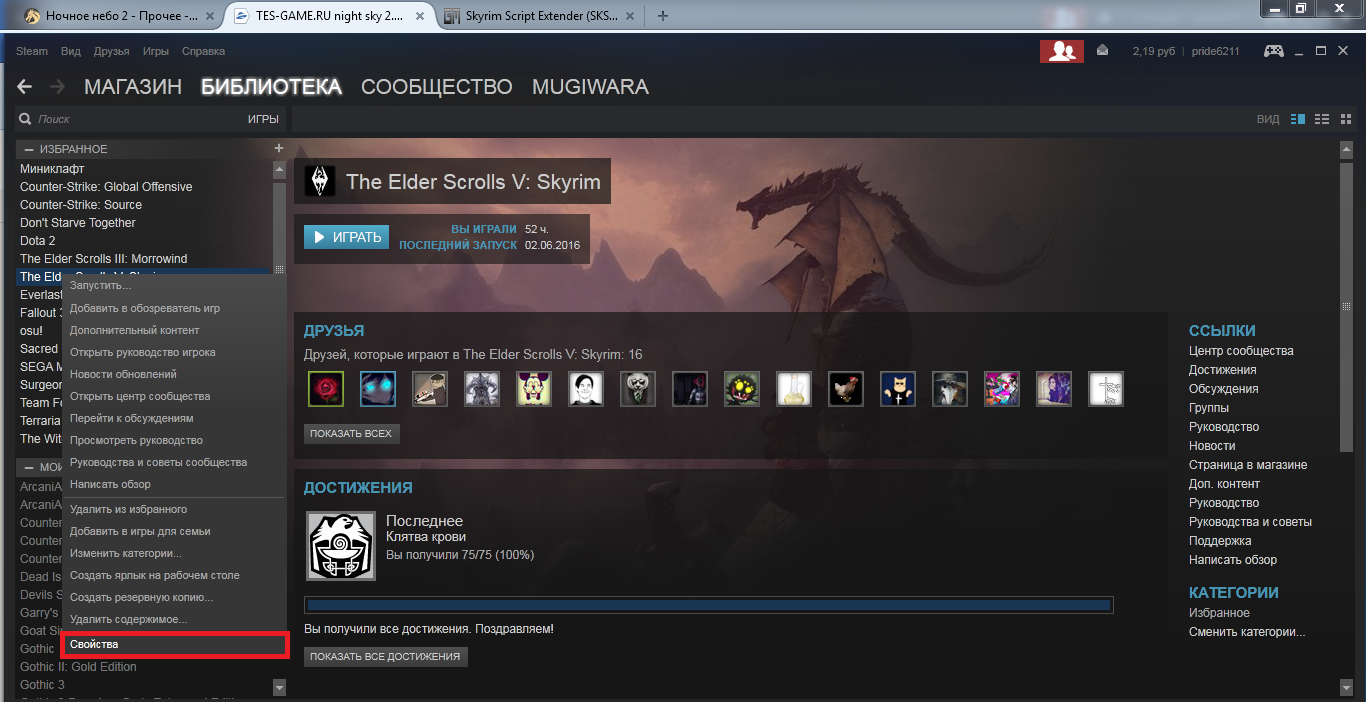Open the Steam menu

32,51
